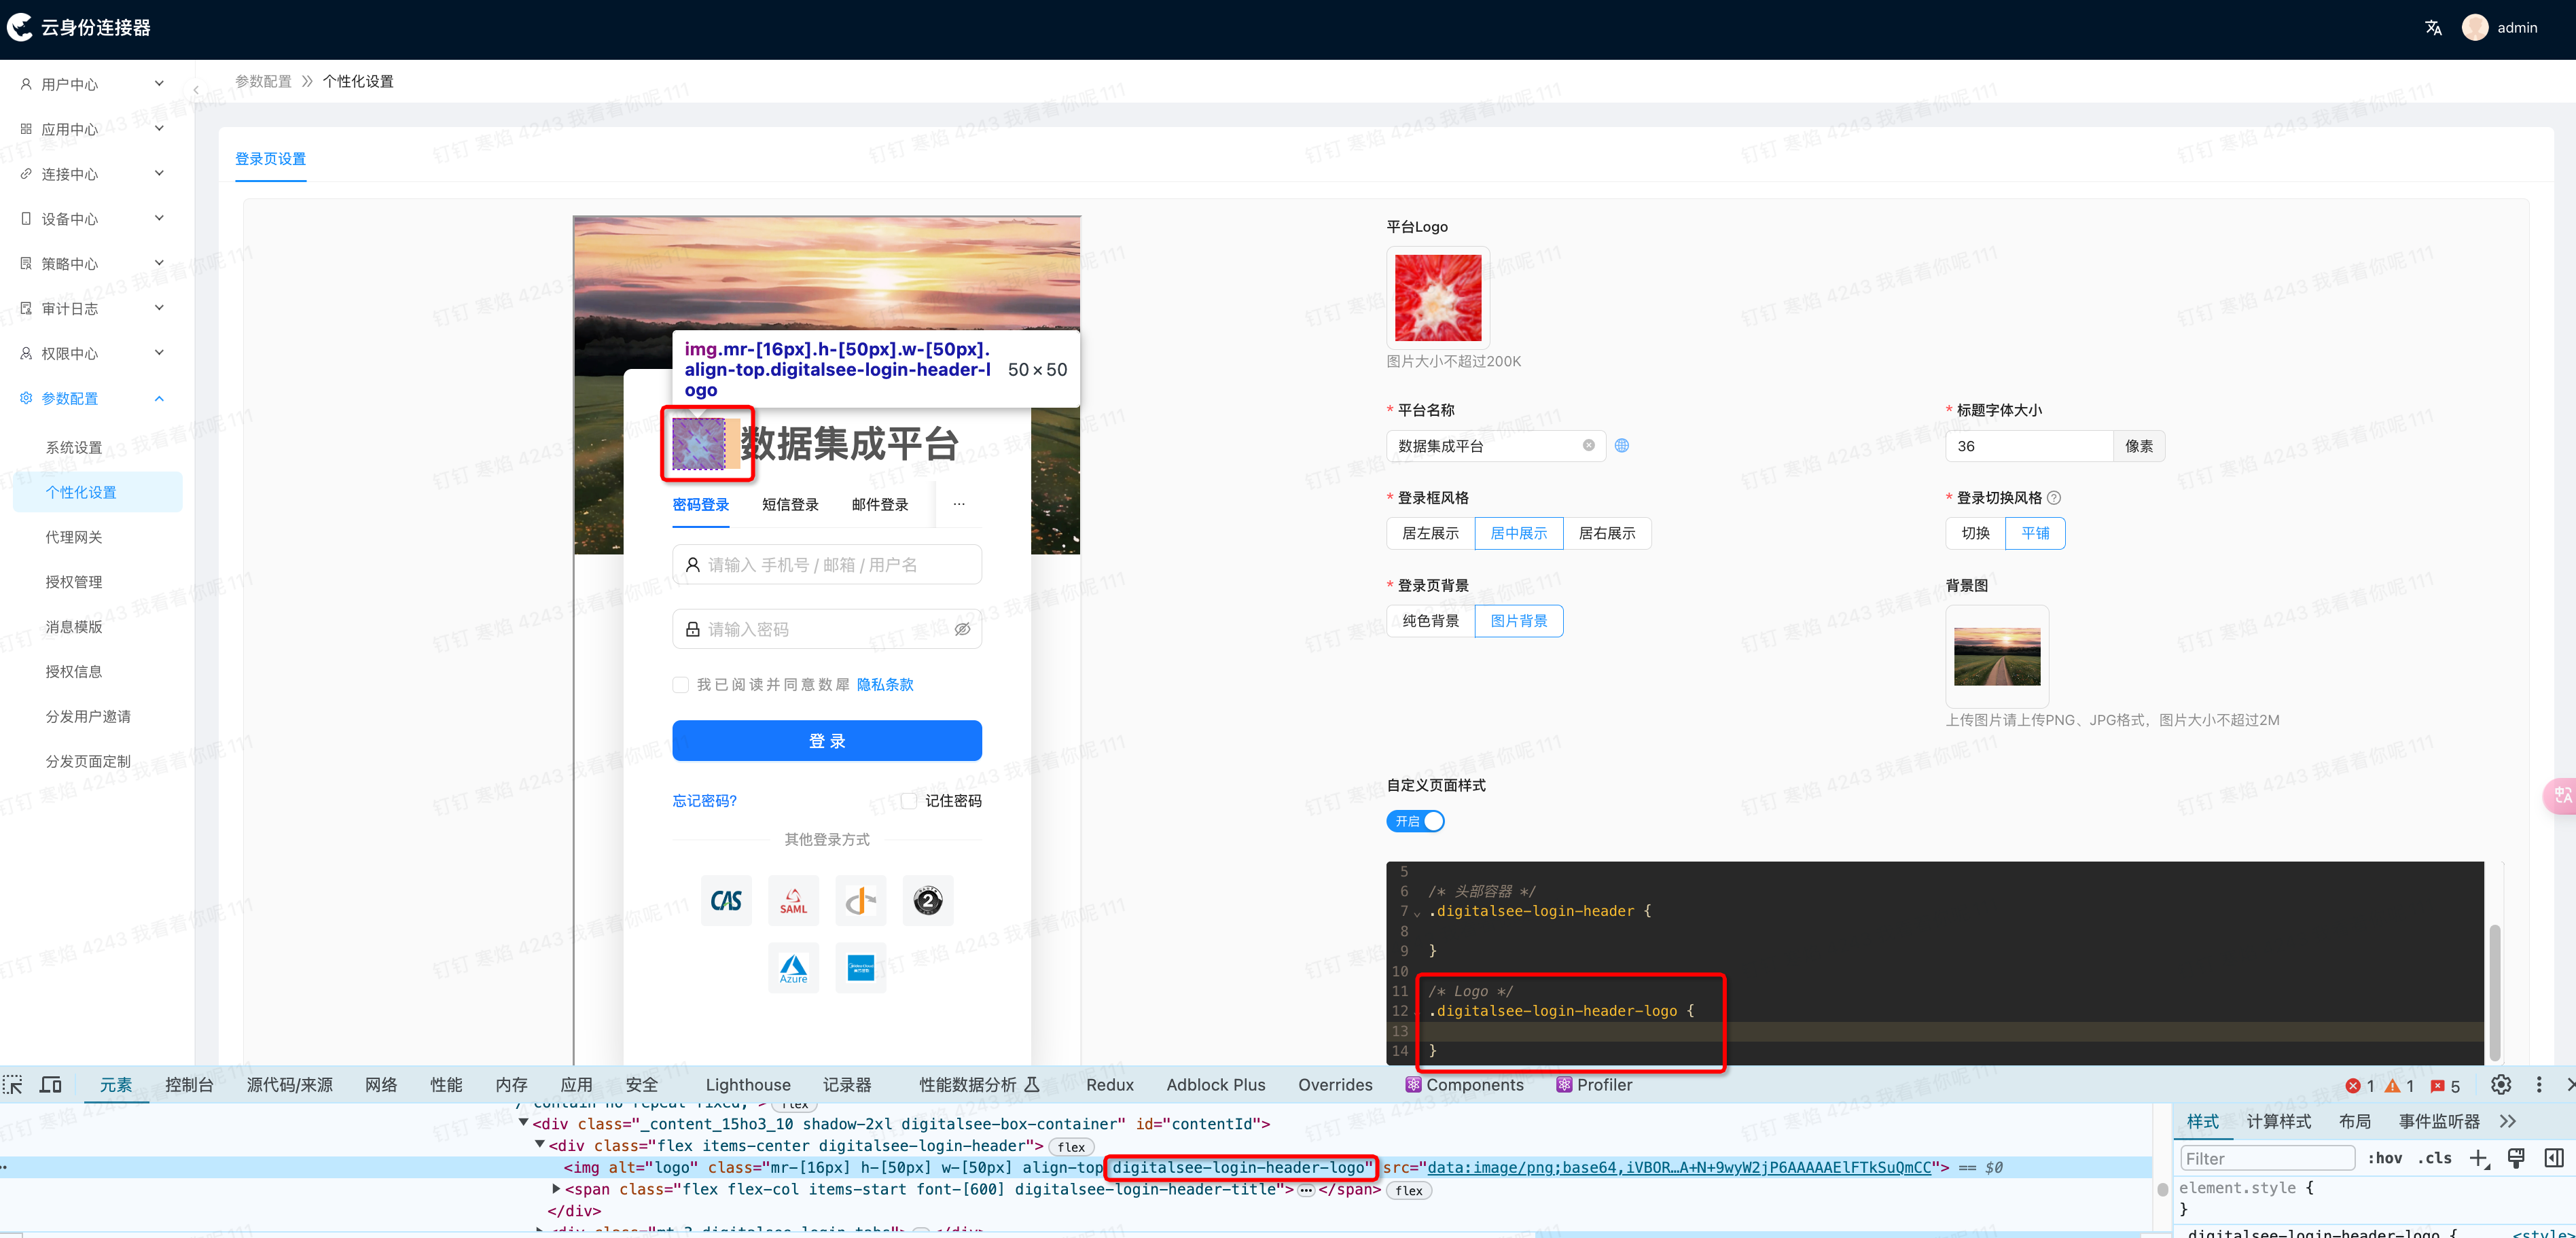Click the floating translate widget at right edge
Image resolution: width=2576 pixels, height=1238 pixels.
(x=2561, y=795)
